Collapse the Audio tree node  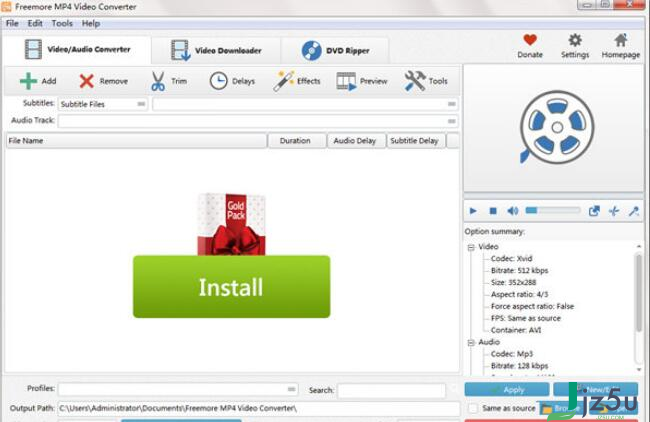(x=471, y=342)
